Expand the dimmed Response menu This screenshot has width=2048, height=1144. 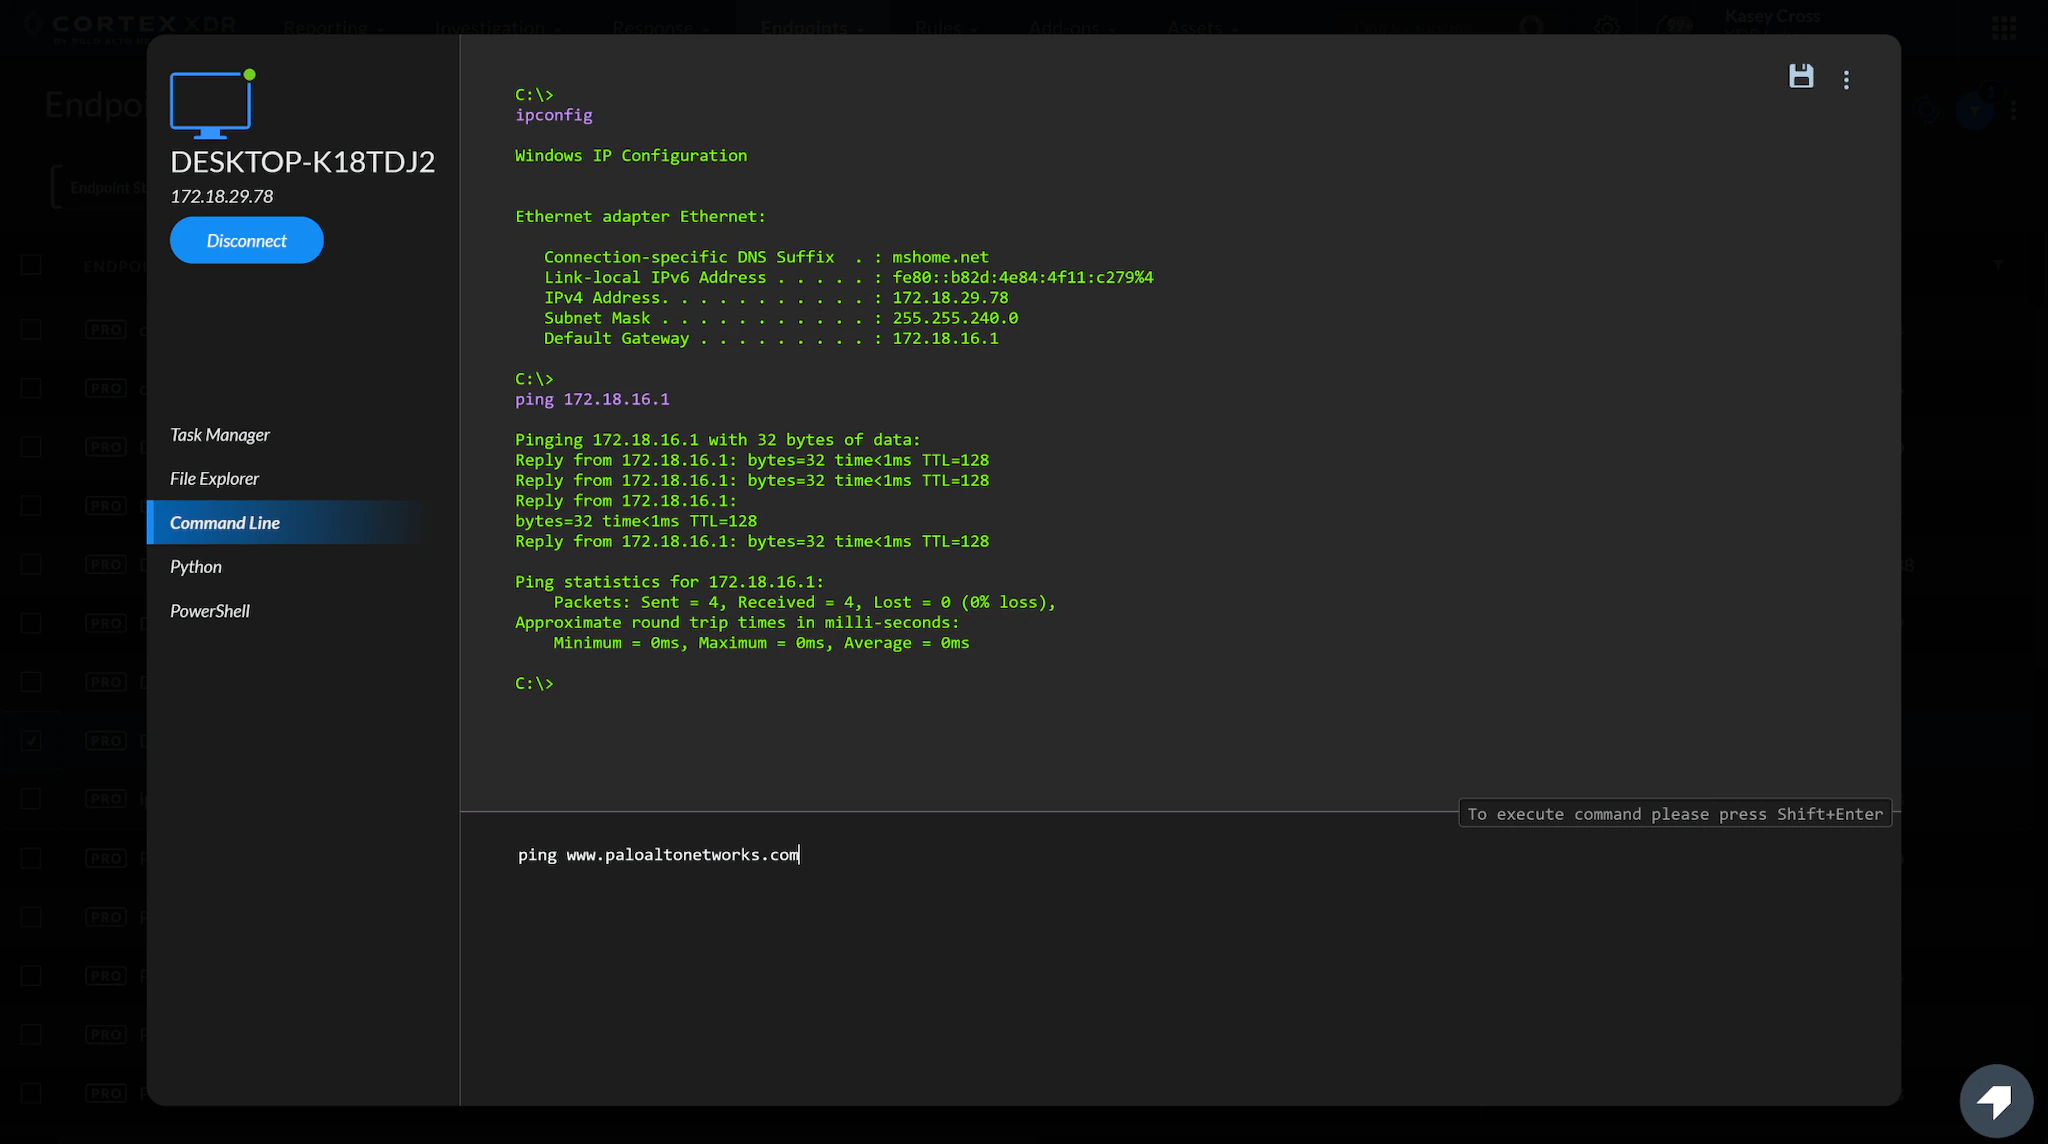click(x=652, y=27)
